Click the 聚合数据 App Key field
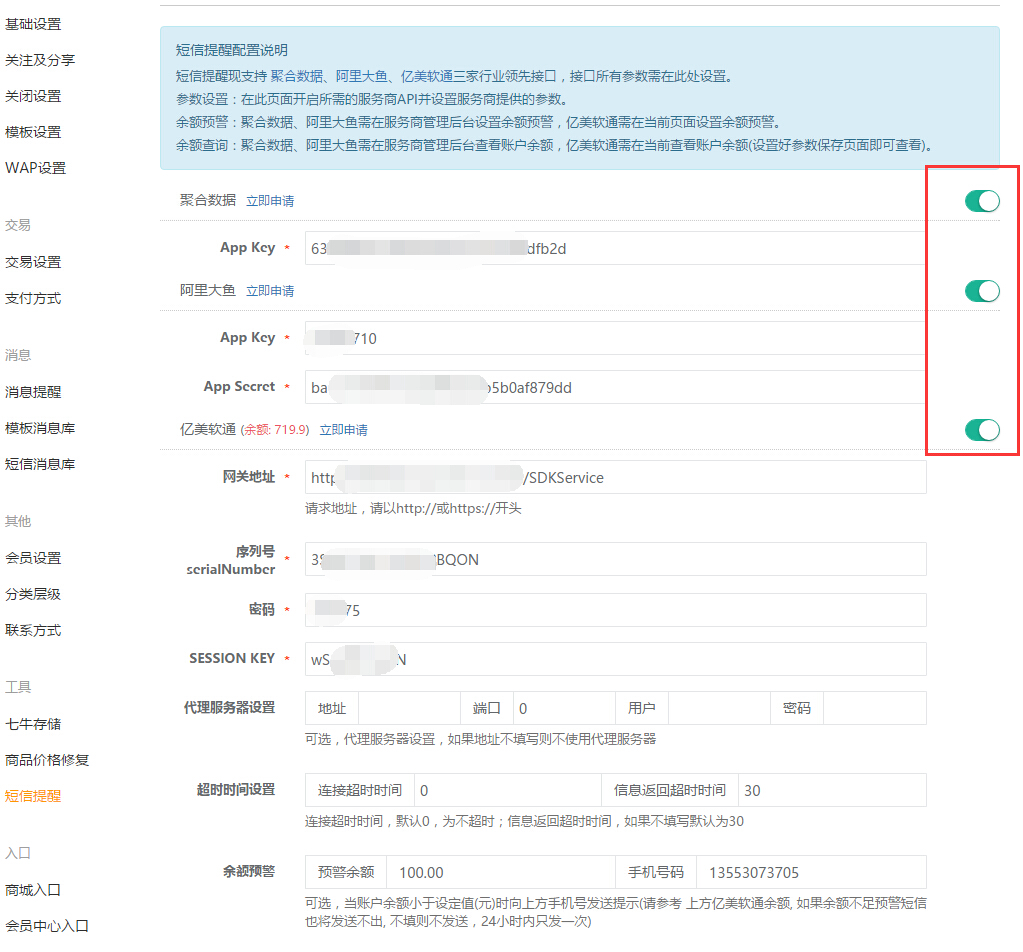 coord(615,249)
